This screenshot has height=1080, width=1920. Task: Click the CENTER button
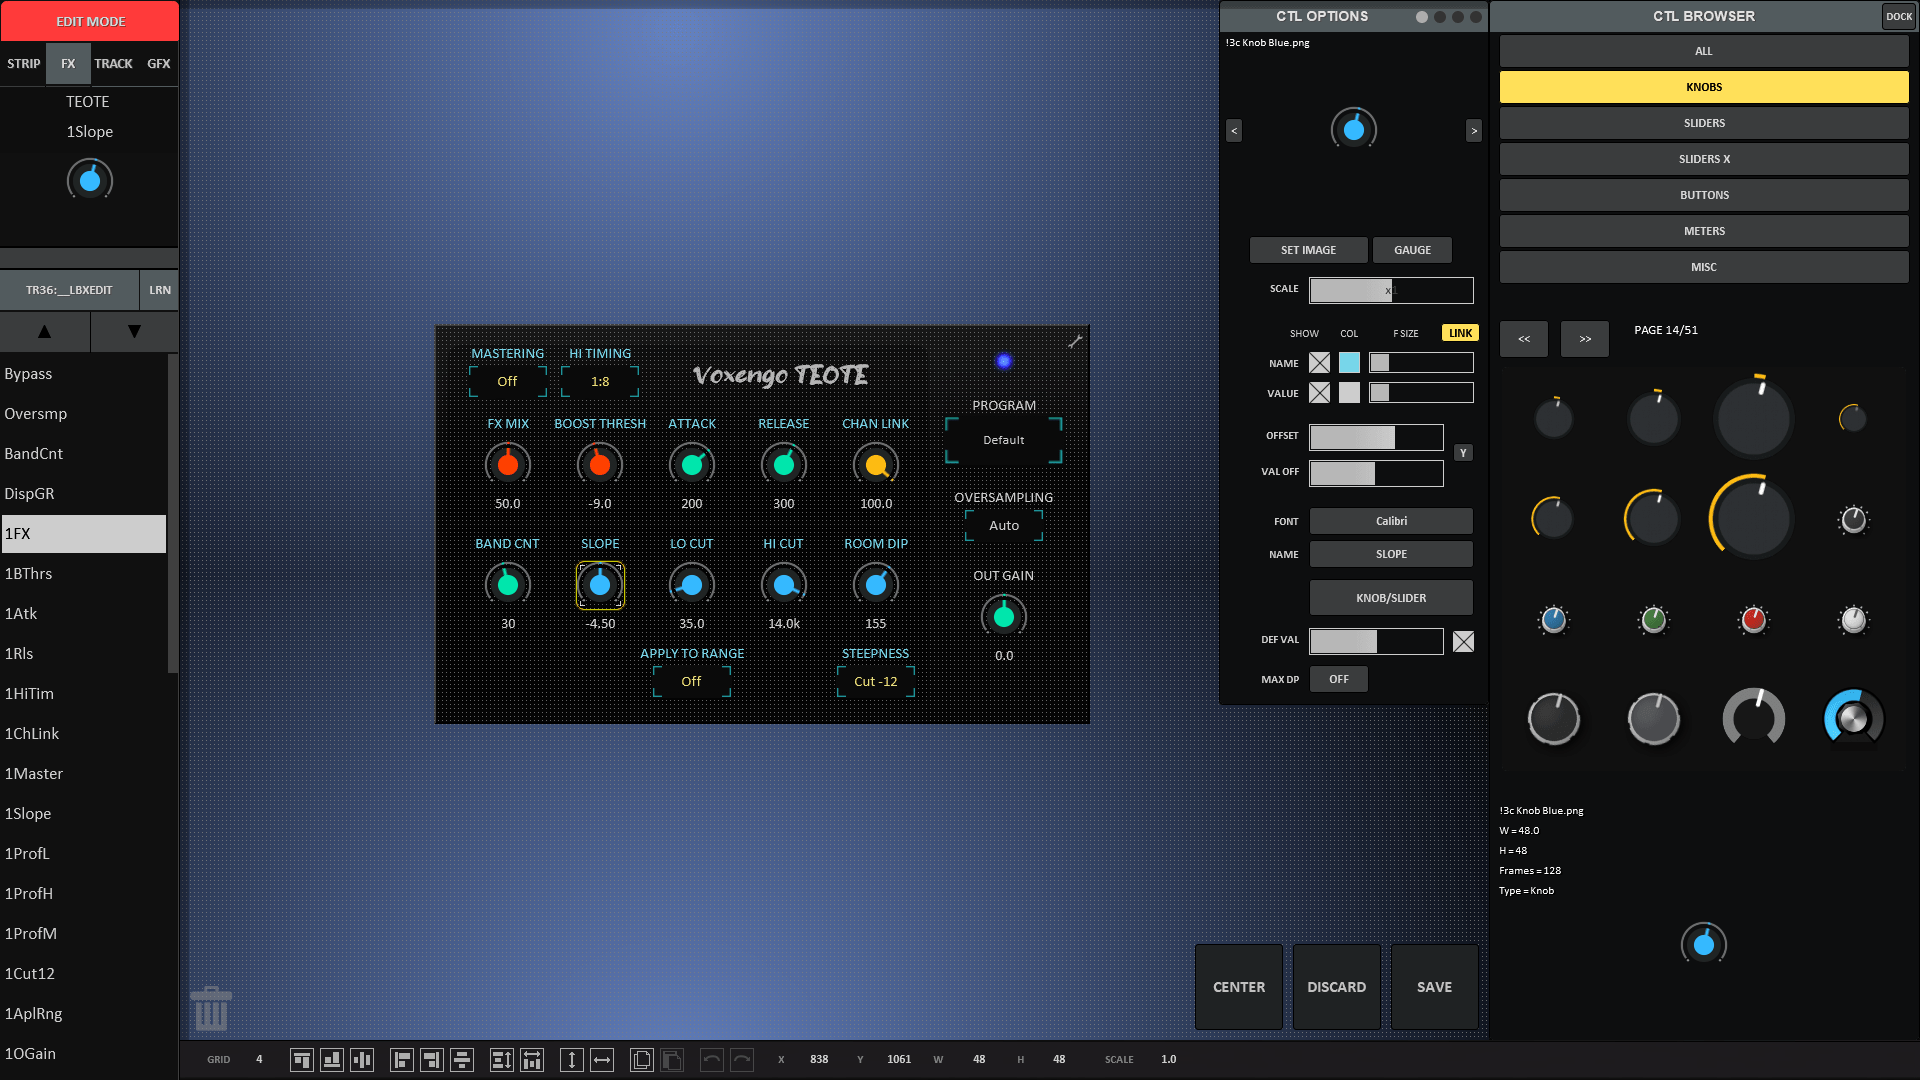[x=1239, y=987]
